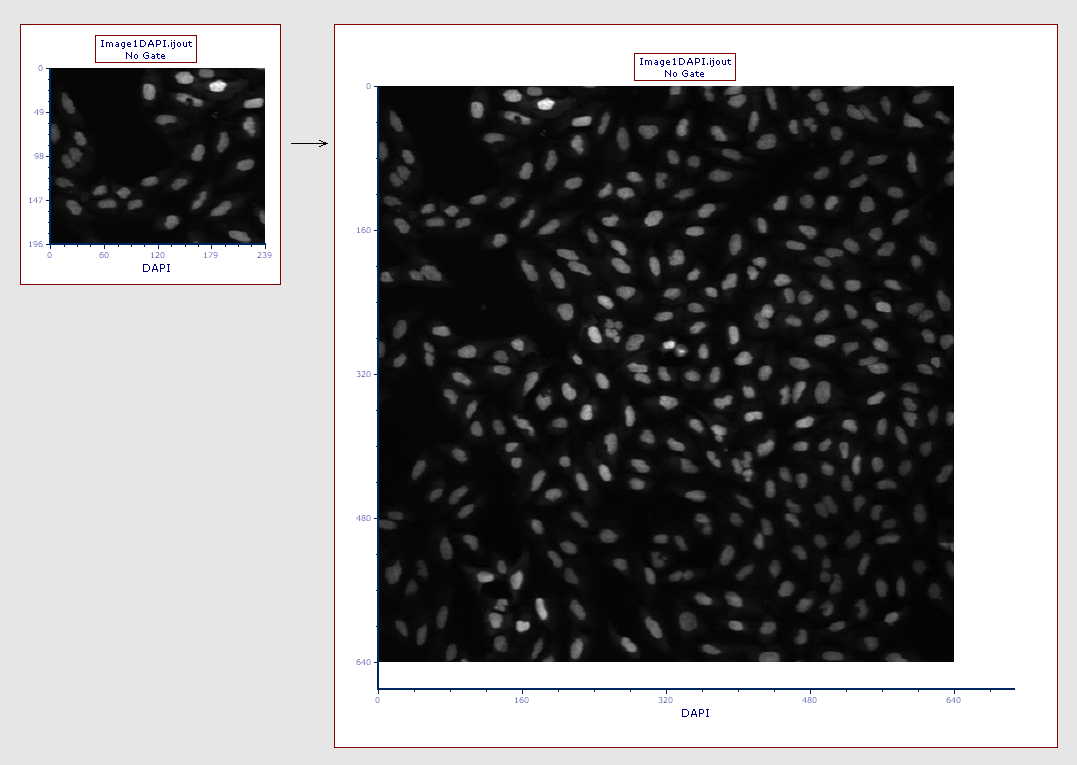1077x765 pixels.
Task: Click the 239 tick on small plot x-axis
Action: pos(264,255)
